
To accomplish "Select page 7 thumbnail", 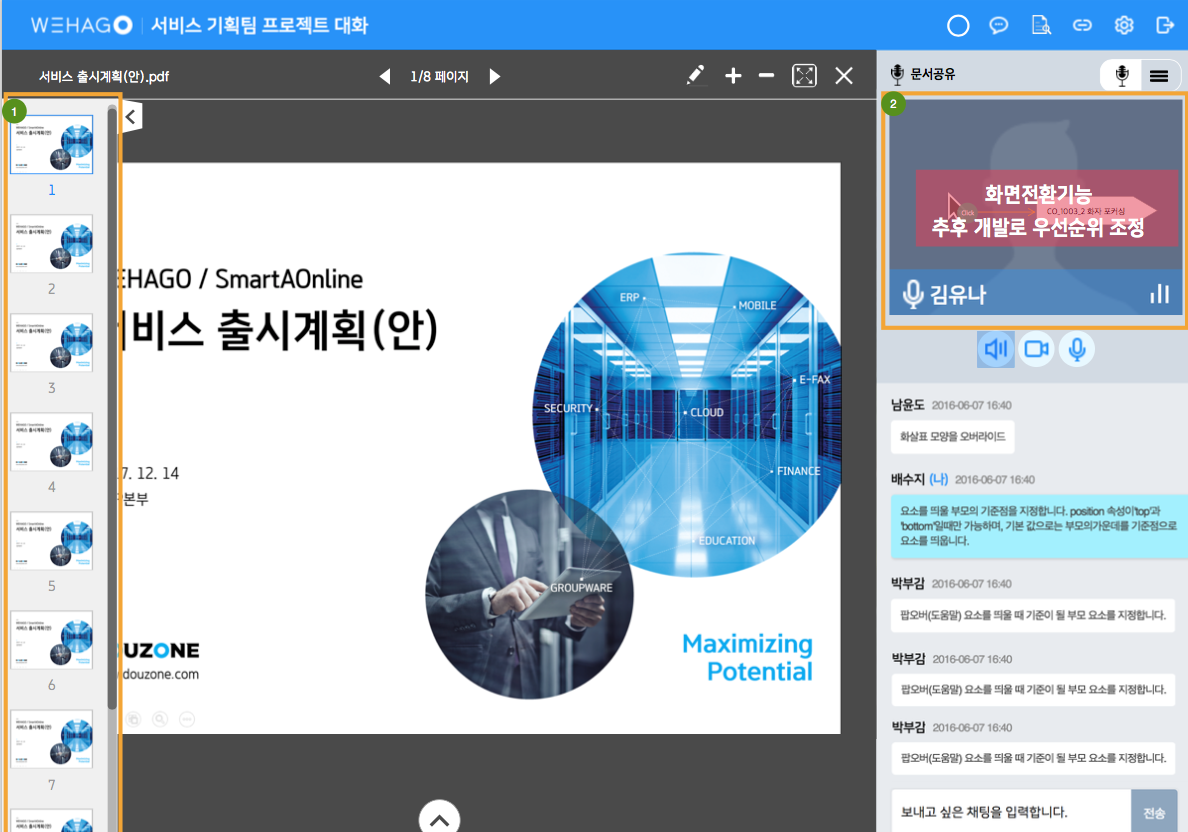I will click(x=52, y=739).
